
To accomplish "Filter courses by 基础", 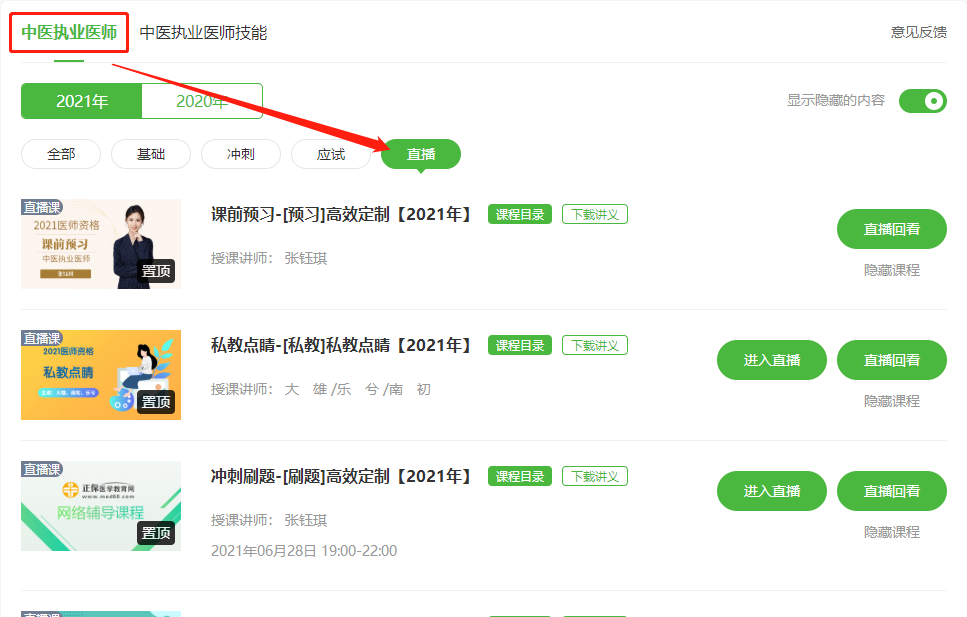I will coord(151,154).
